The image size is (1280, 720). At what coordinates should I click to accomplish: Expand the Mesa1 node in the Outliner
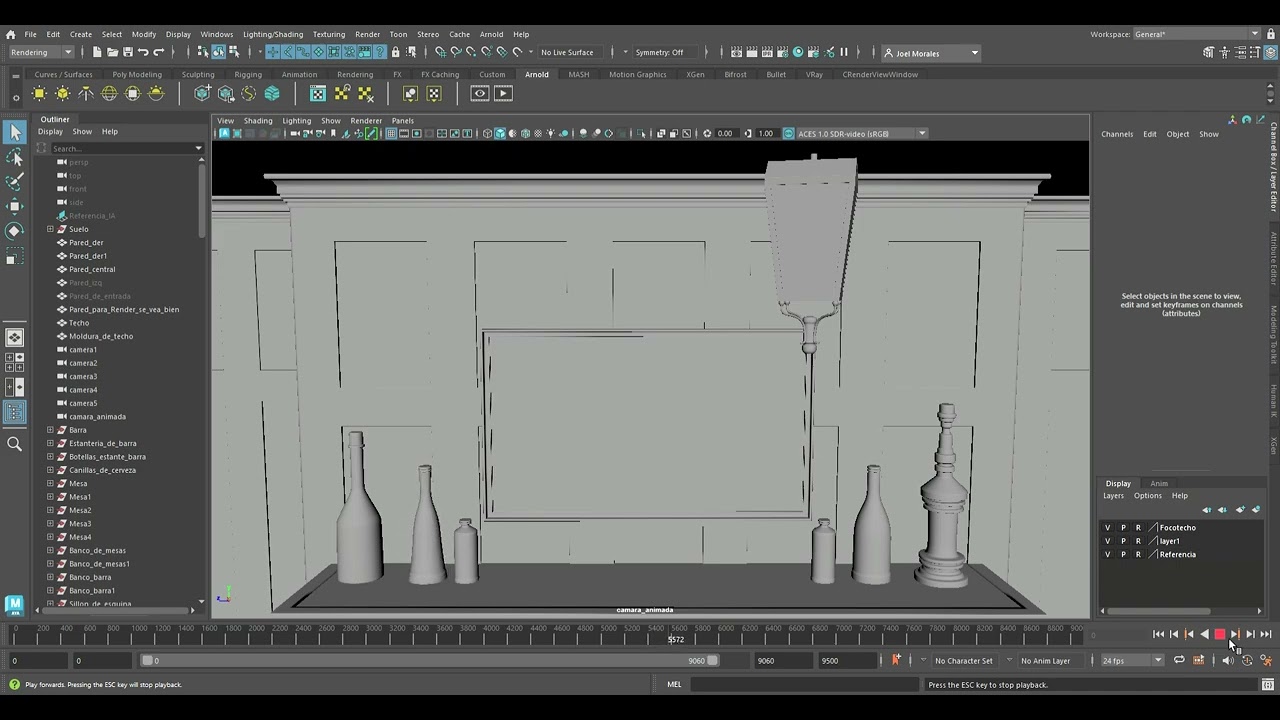coord(50,497)
